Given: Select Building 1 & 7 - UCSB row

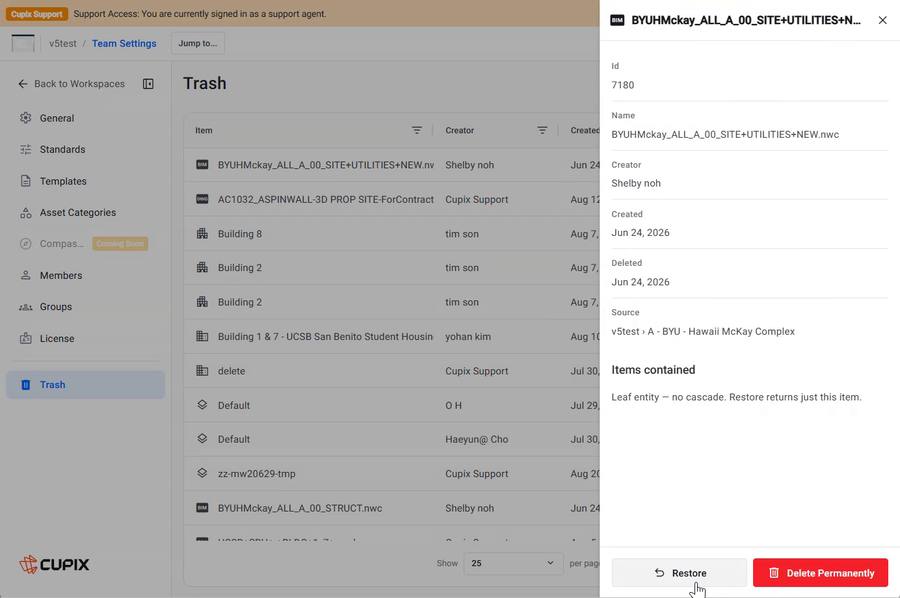Looking at the screenshot, I should (392, 336).
